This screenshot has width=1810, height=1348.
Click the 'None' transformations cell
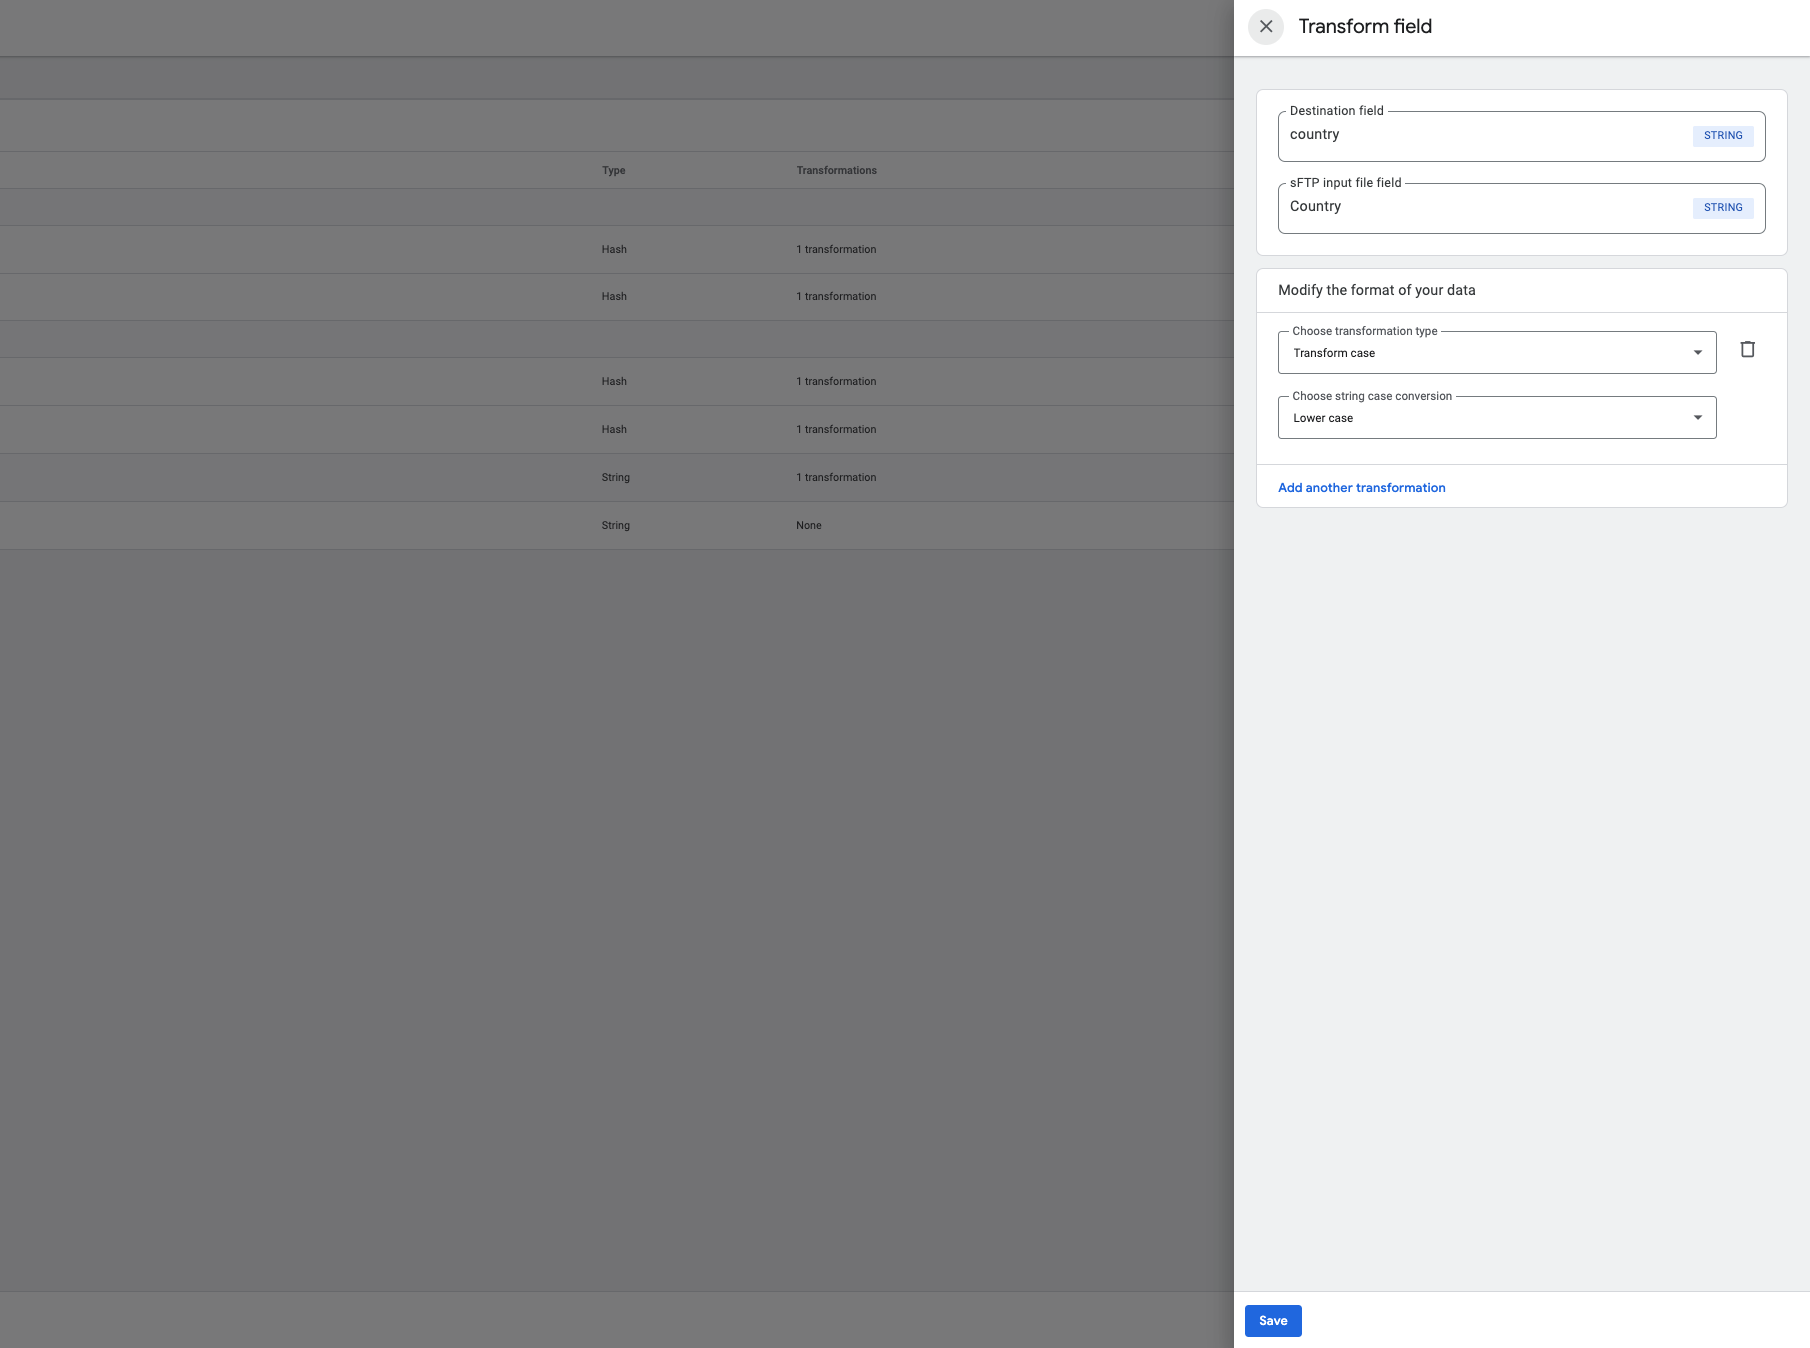tap(808, 526)
